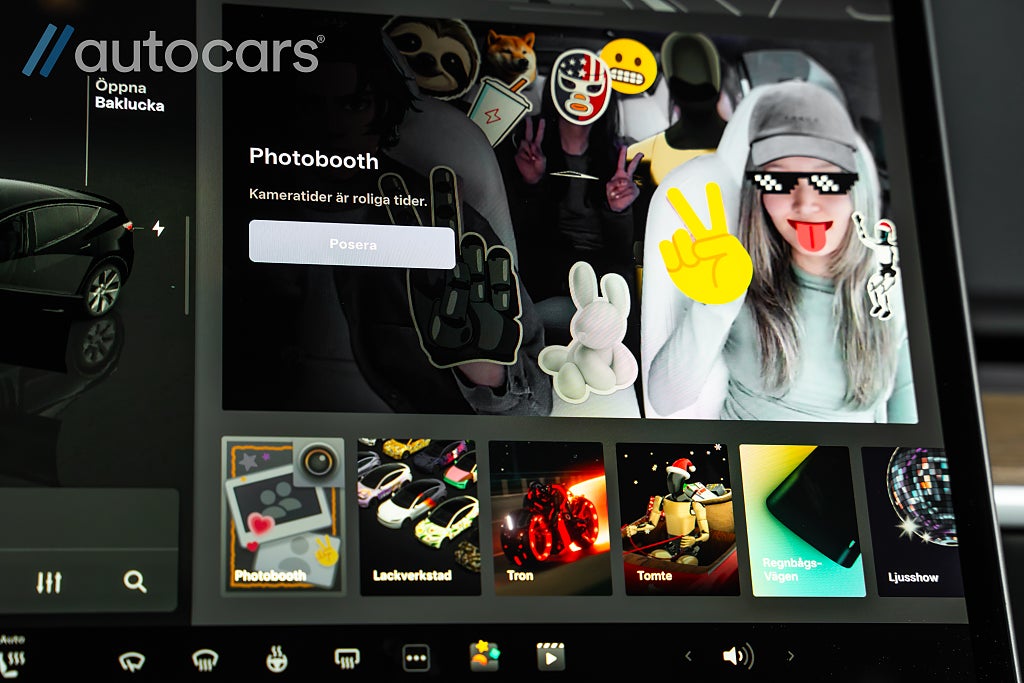The width and height of the screenshot is (1024, 683).
Task: Toggle the Auto seat heater icon
Action: [12, 655]
